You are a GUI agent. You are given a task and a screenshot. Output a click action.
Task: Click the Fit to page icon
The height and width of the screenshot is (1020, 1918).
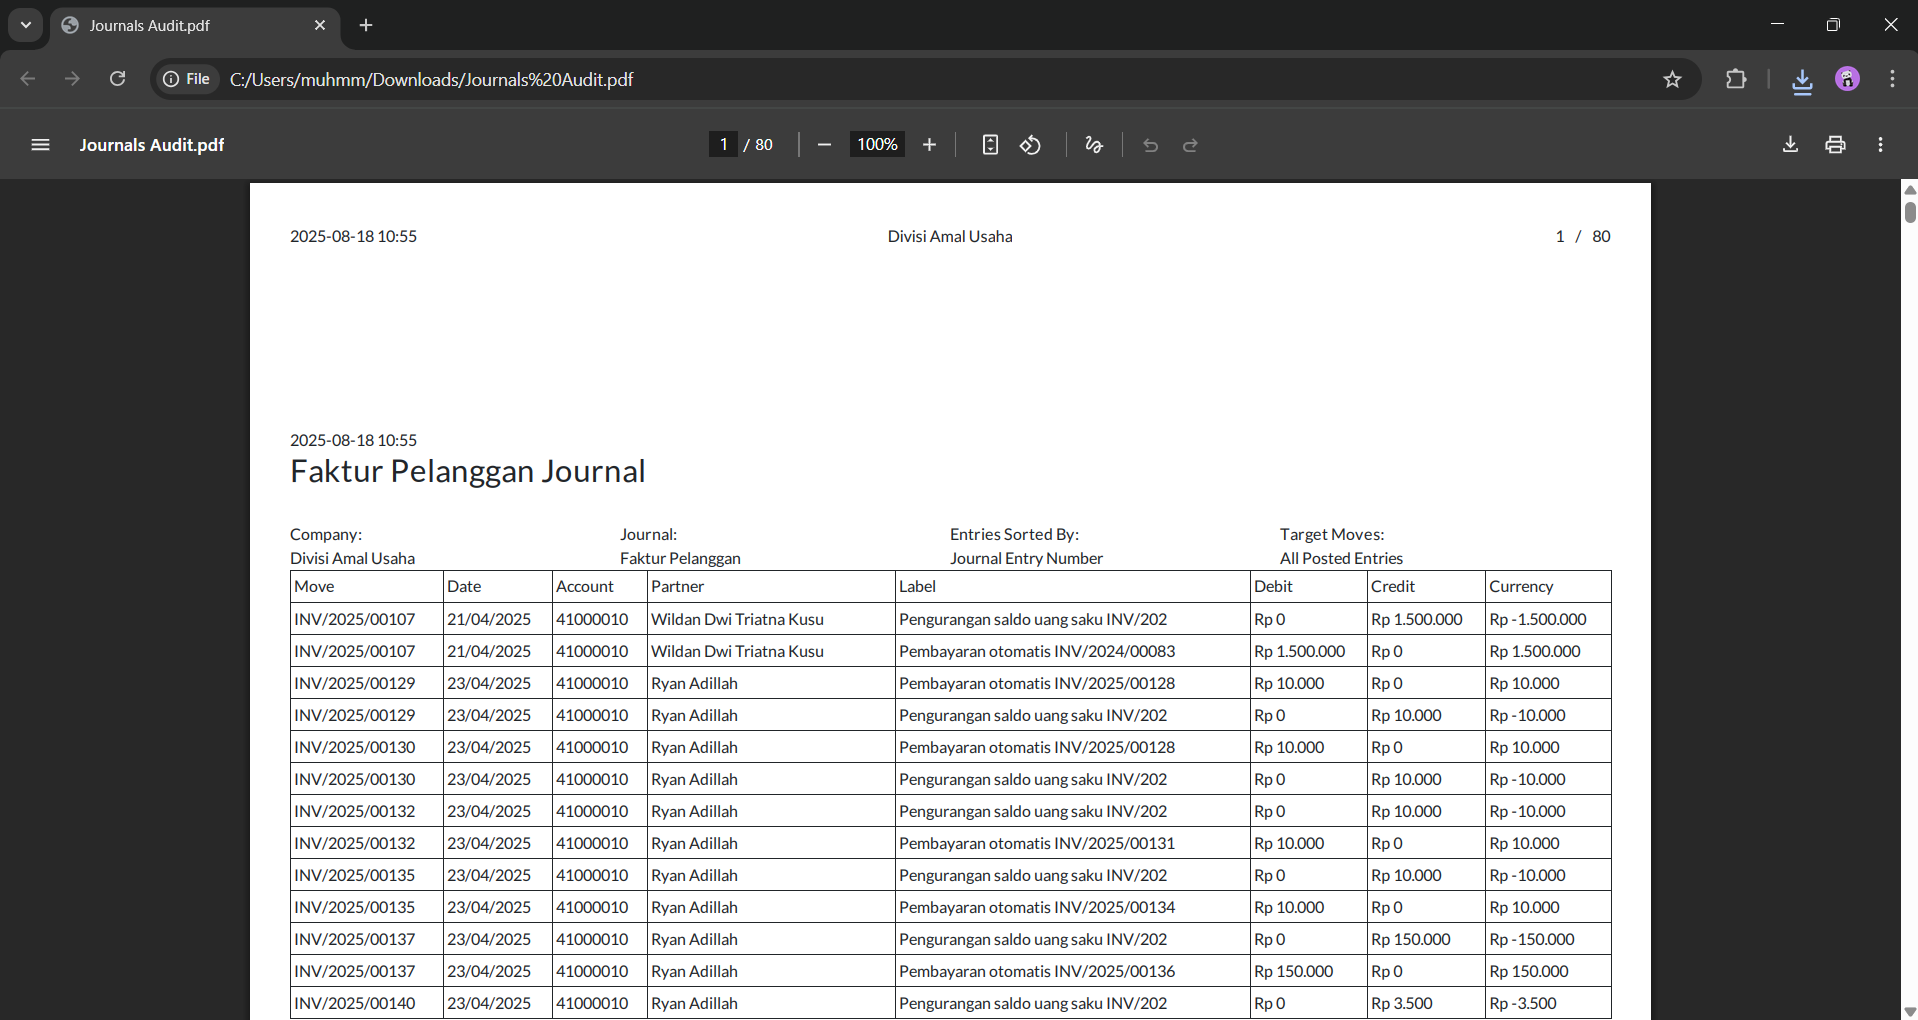point(990,145)
